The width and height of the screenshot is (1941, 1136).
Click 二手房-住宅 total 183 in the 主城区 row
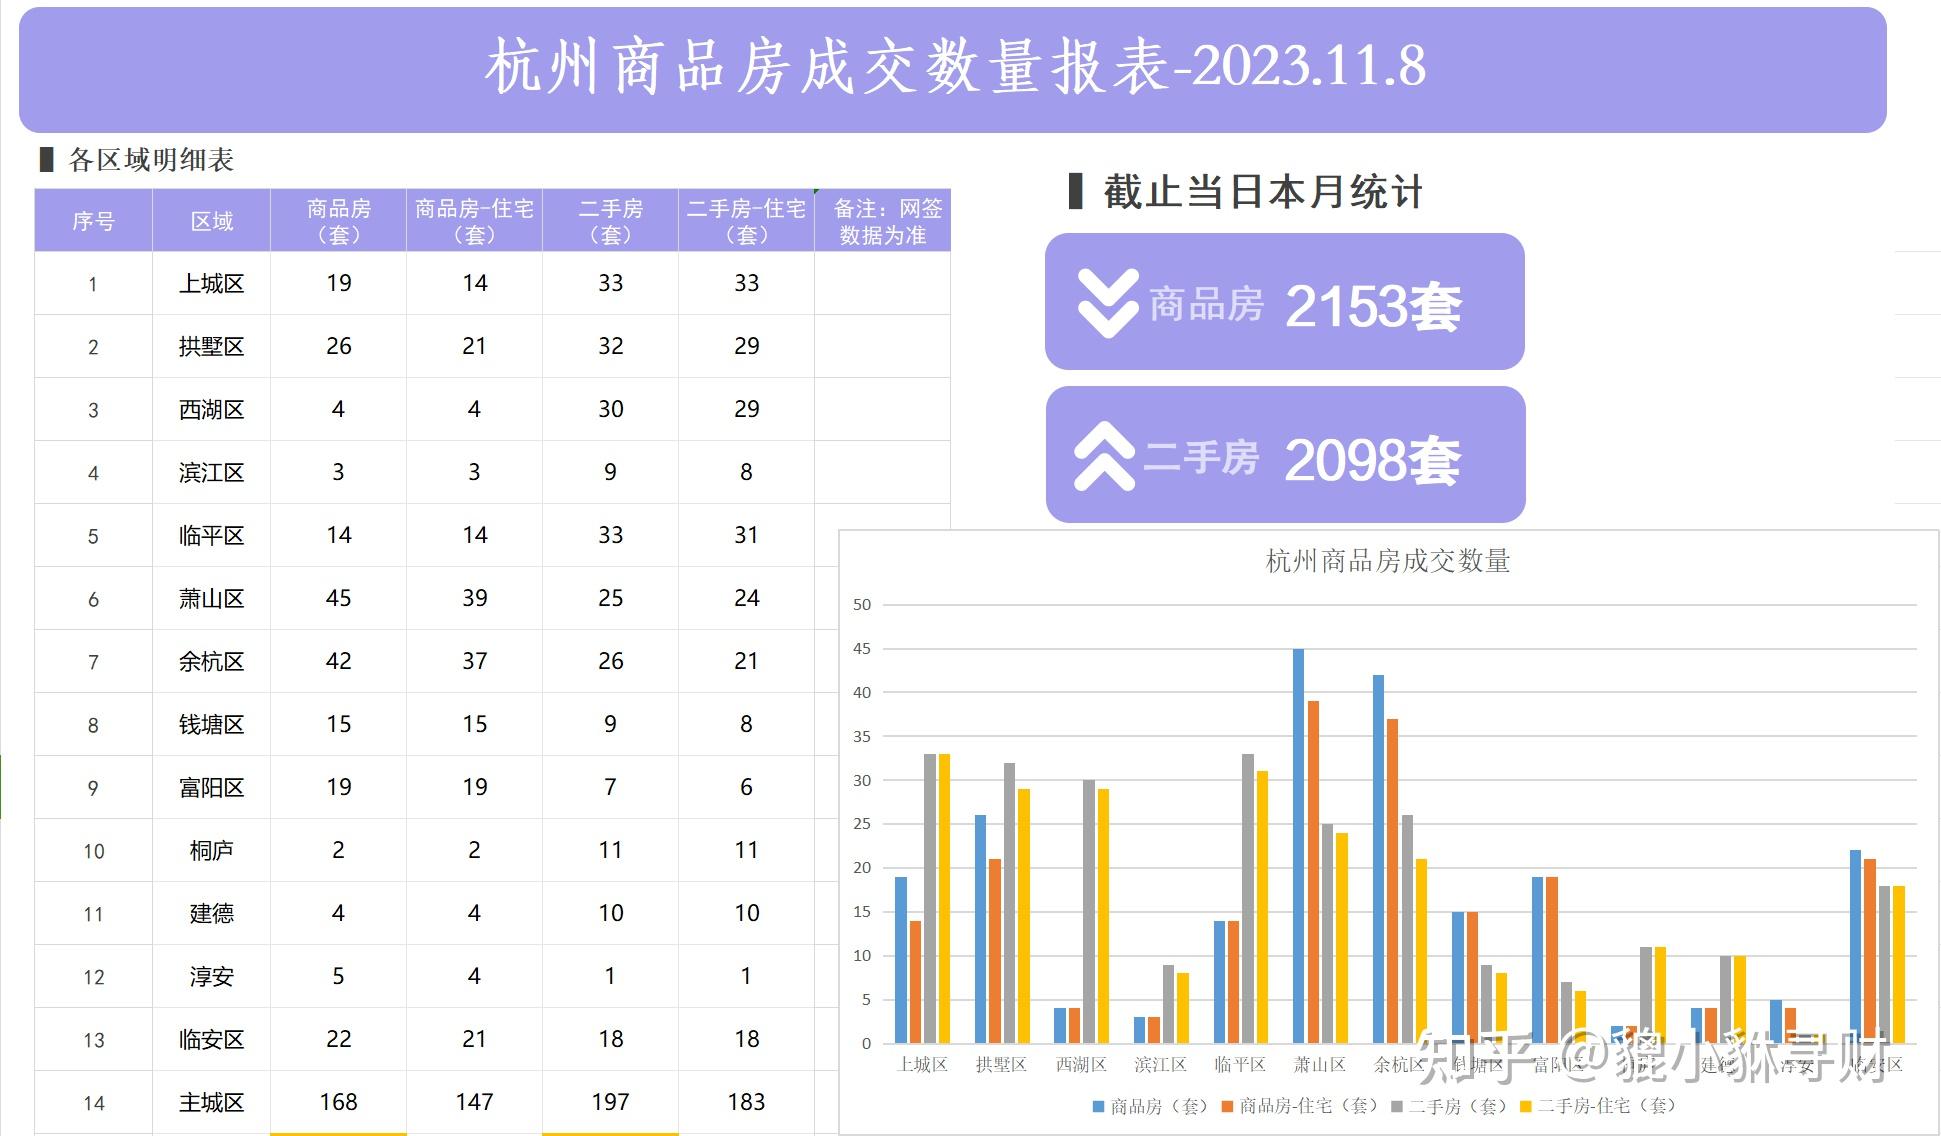[747, 1102]
